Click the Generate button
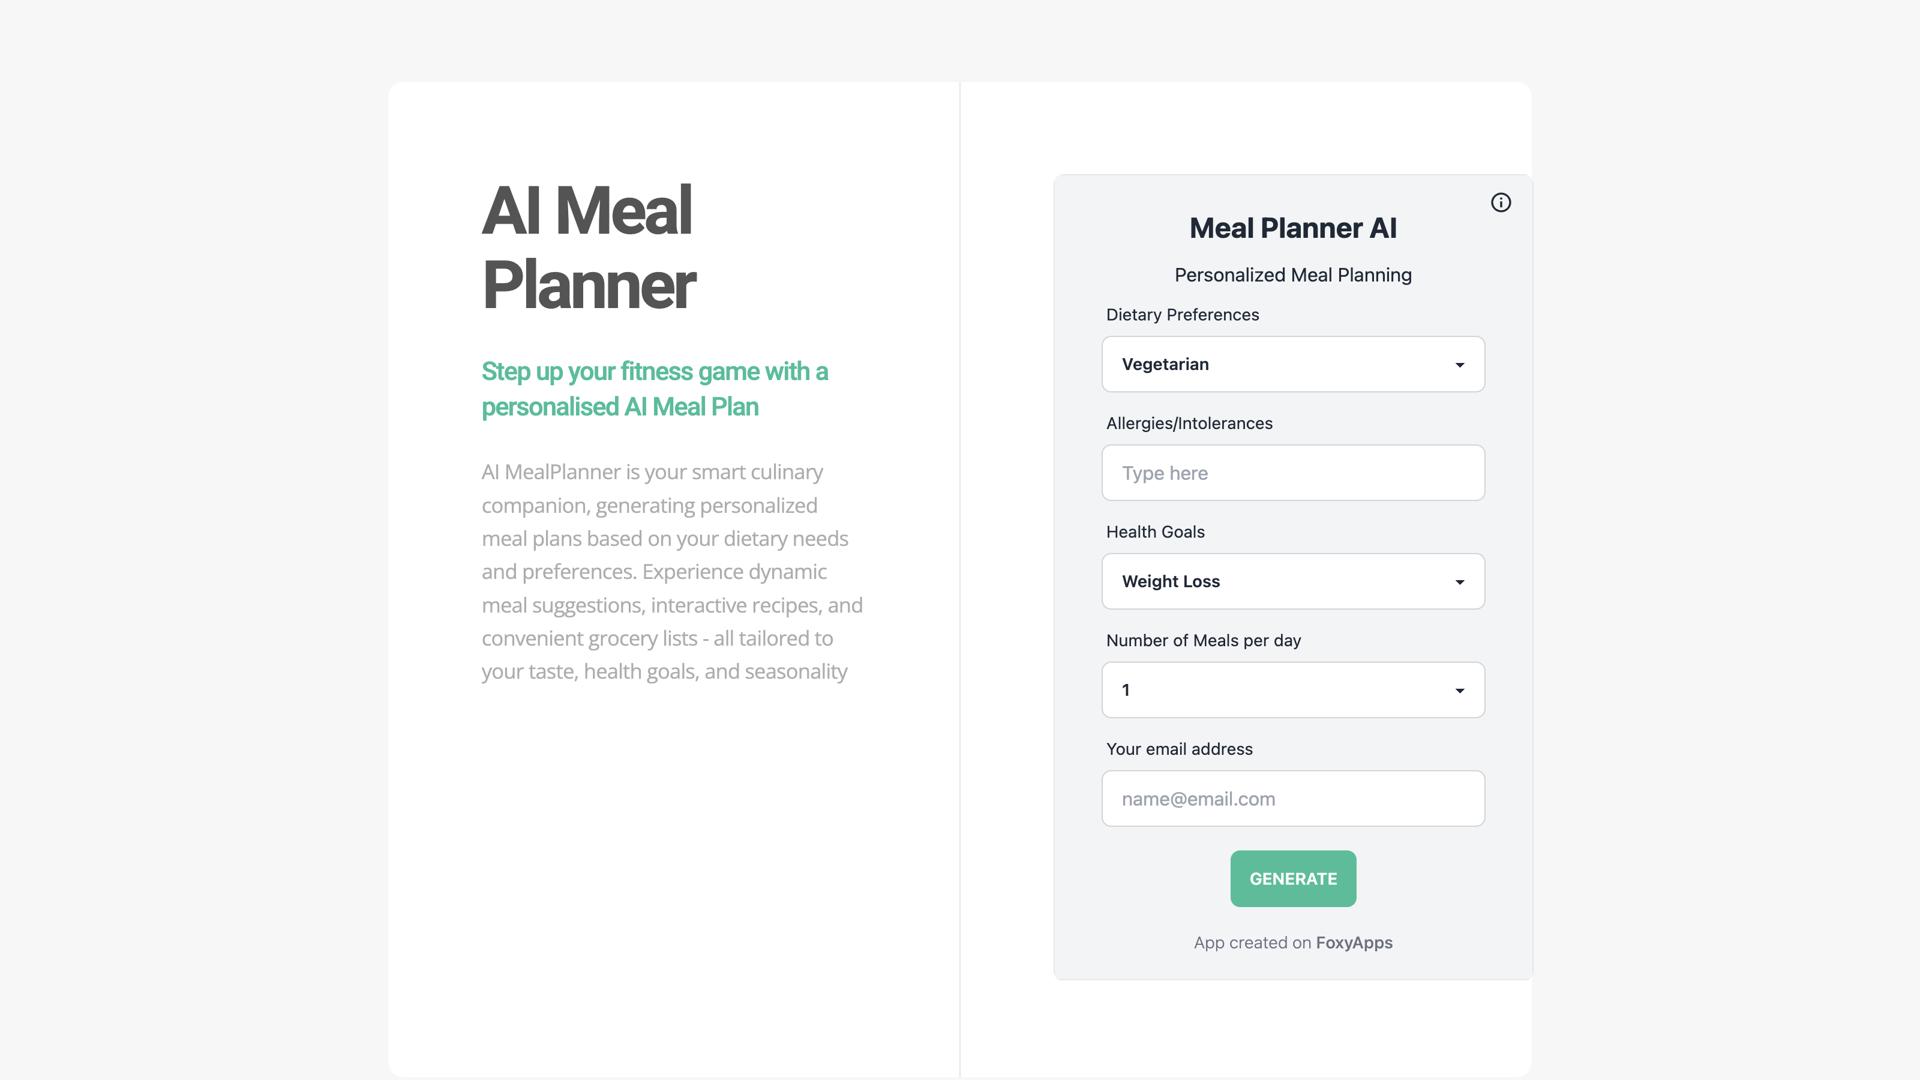1920x1080 pixels. pos(1292,878)
